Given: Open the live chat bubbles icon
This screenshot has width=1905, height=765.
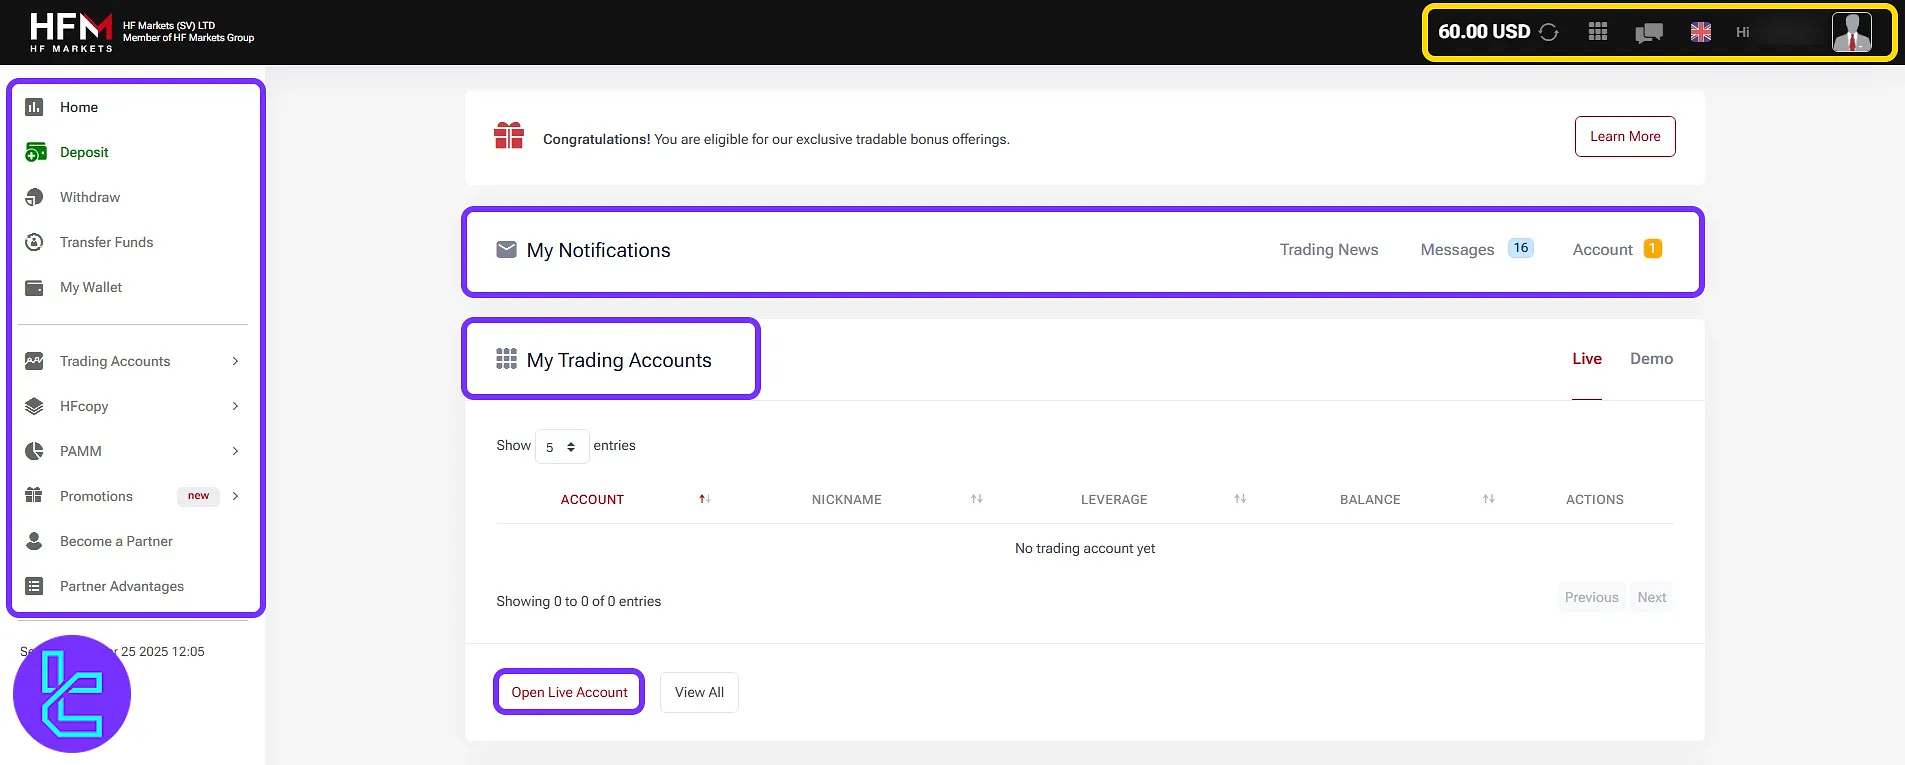Looking at the screenshot, I should tap(1649, 33).
